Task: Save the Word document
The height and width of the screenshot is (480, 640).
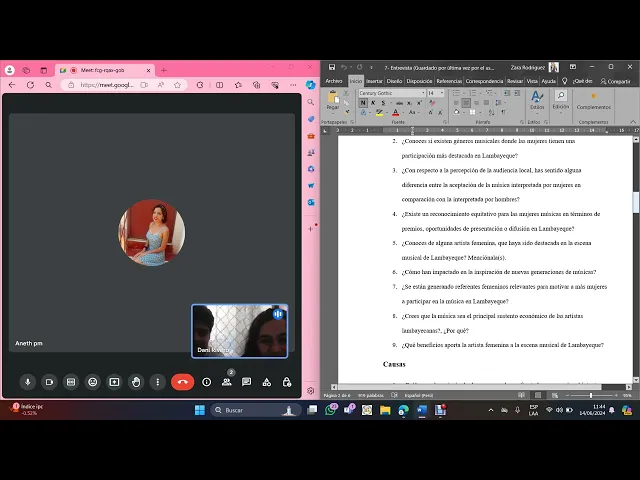Action: click(x=332, y=67)
